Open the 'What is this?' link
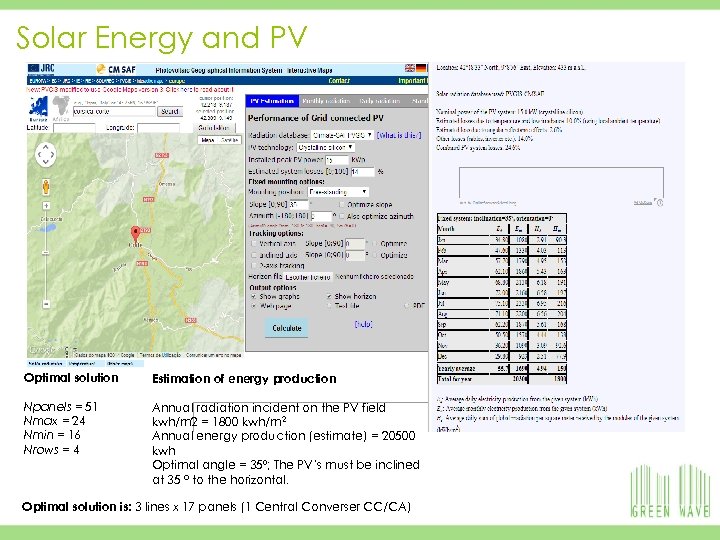Viewport: 720px width, 540px height. [399, 135]
